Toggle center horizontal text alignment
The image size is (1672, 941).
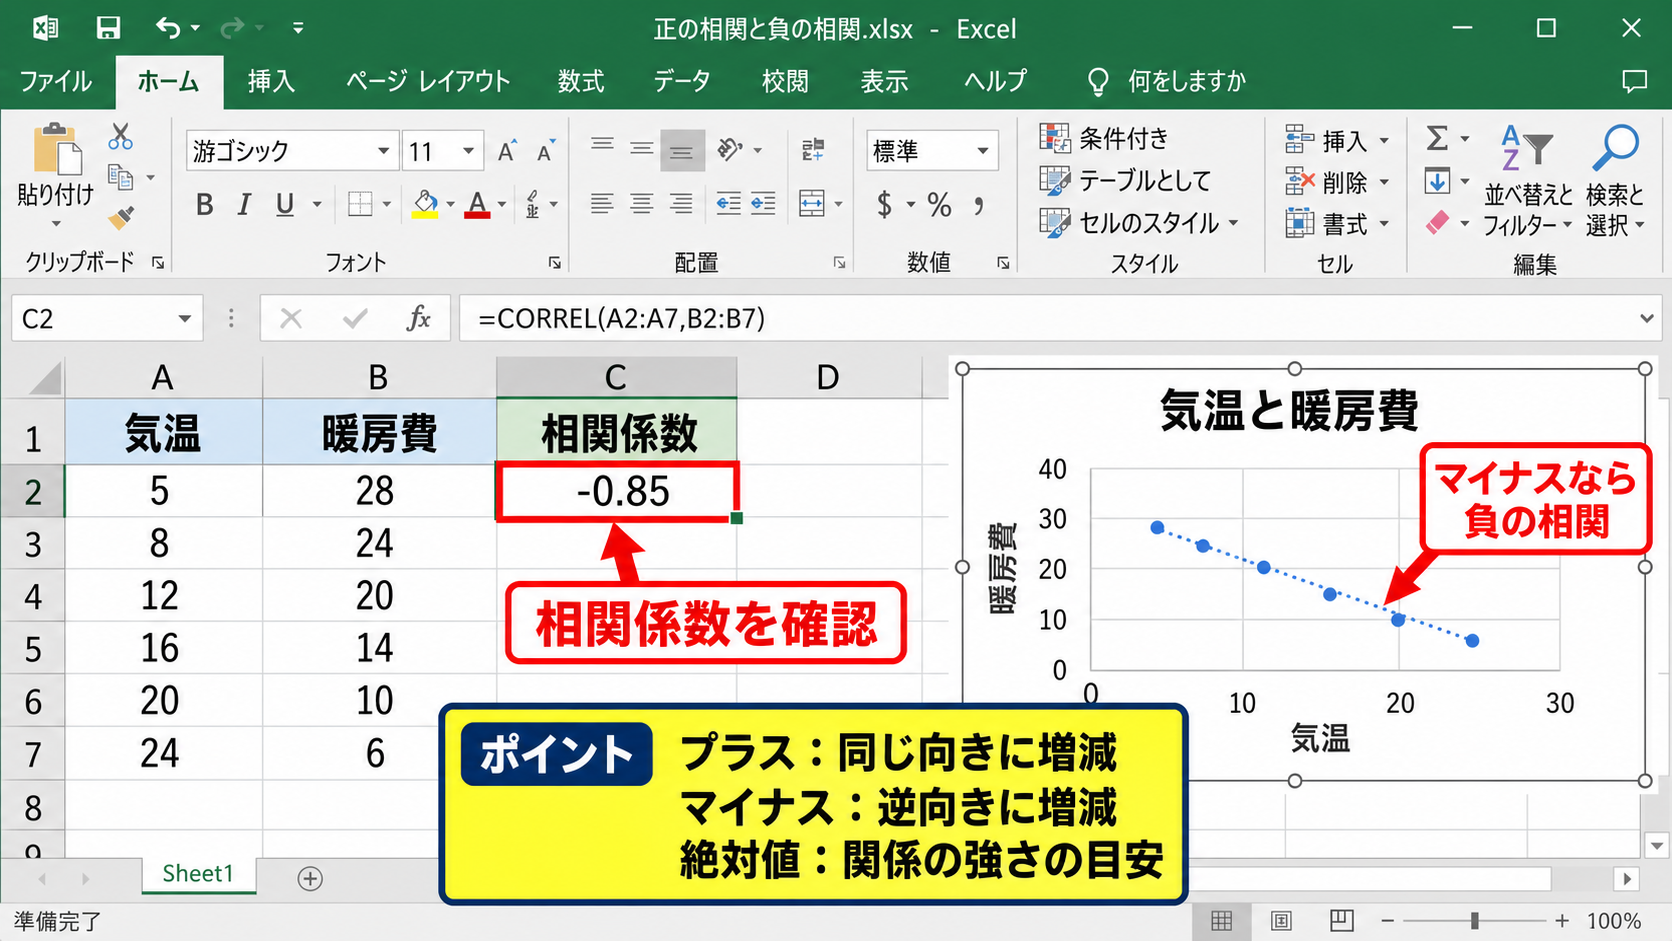[x=641, y=204]
